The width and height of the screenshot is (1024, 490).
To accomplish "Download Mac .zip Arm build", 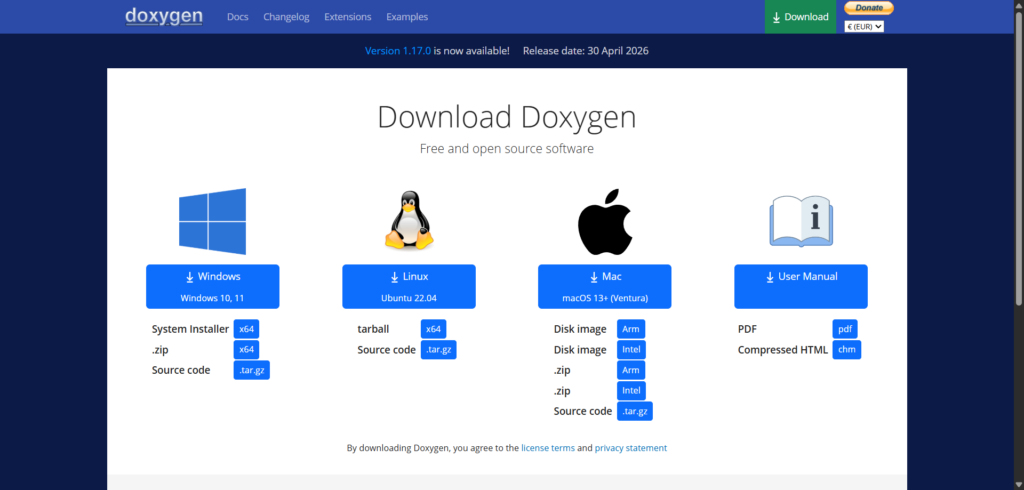I will (631, 370).
